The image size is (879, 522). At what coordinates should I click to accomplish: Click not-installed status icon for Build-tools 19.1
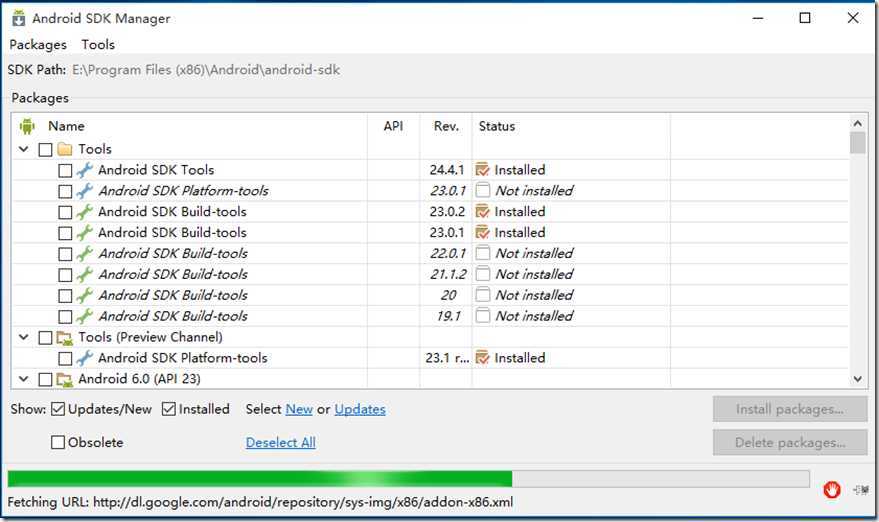483,315
